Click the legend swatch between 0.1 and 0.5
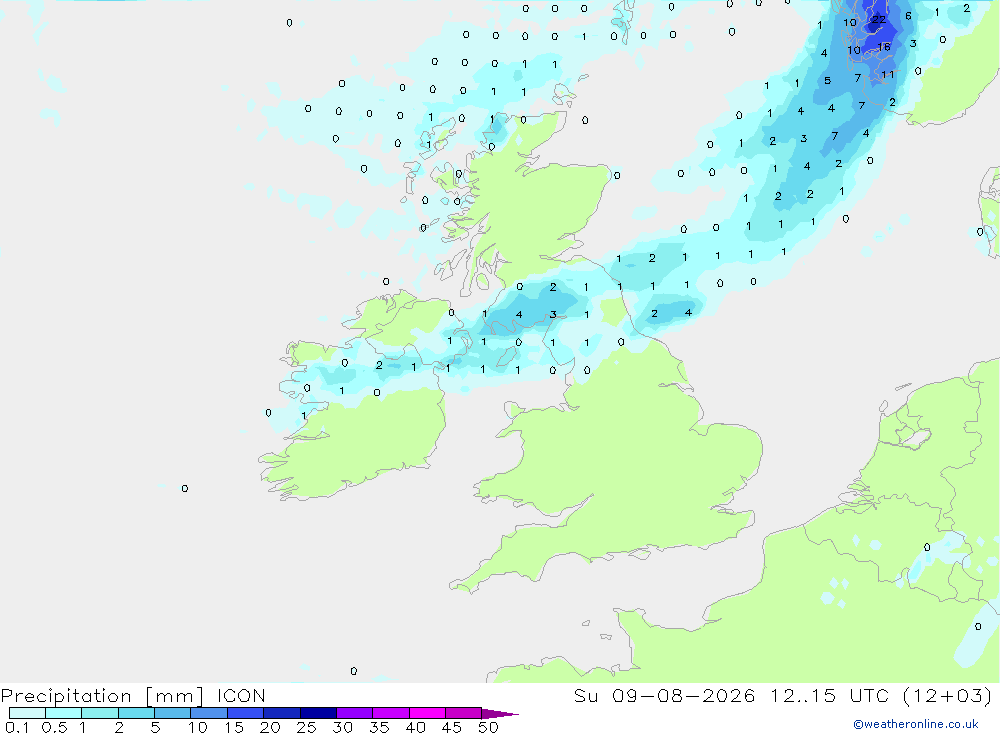This screenshot has height=733, width=1000. click(27, 713)
